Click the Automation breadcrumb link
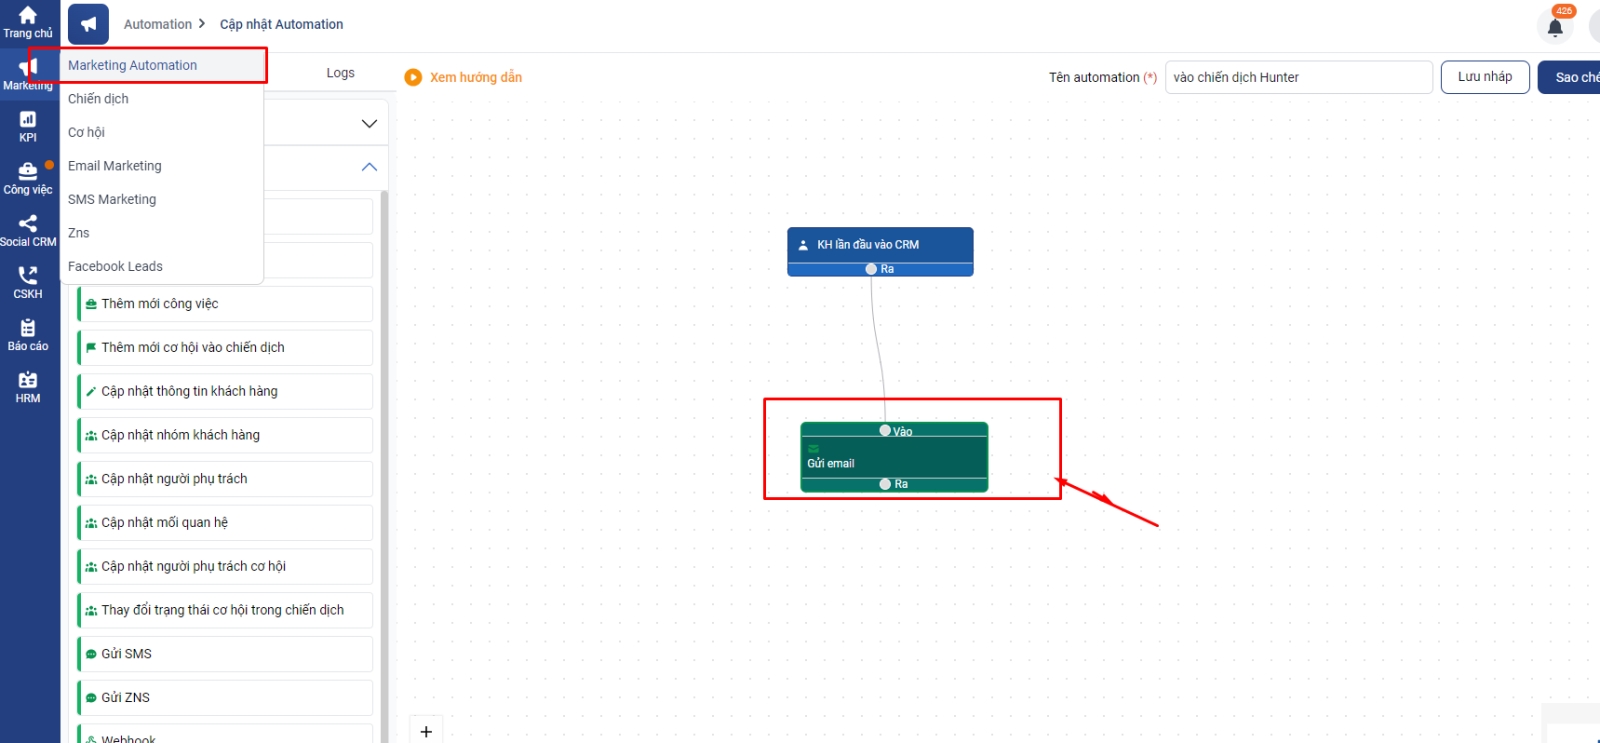The image size is (1600, 743). point(158,24)
